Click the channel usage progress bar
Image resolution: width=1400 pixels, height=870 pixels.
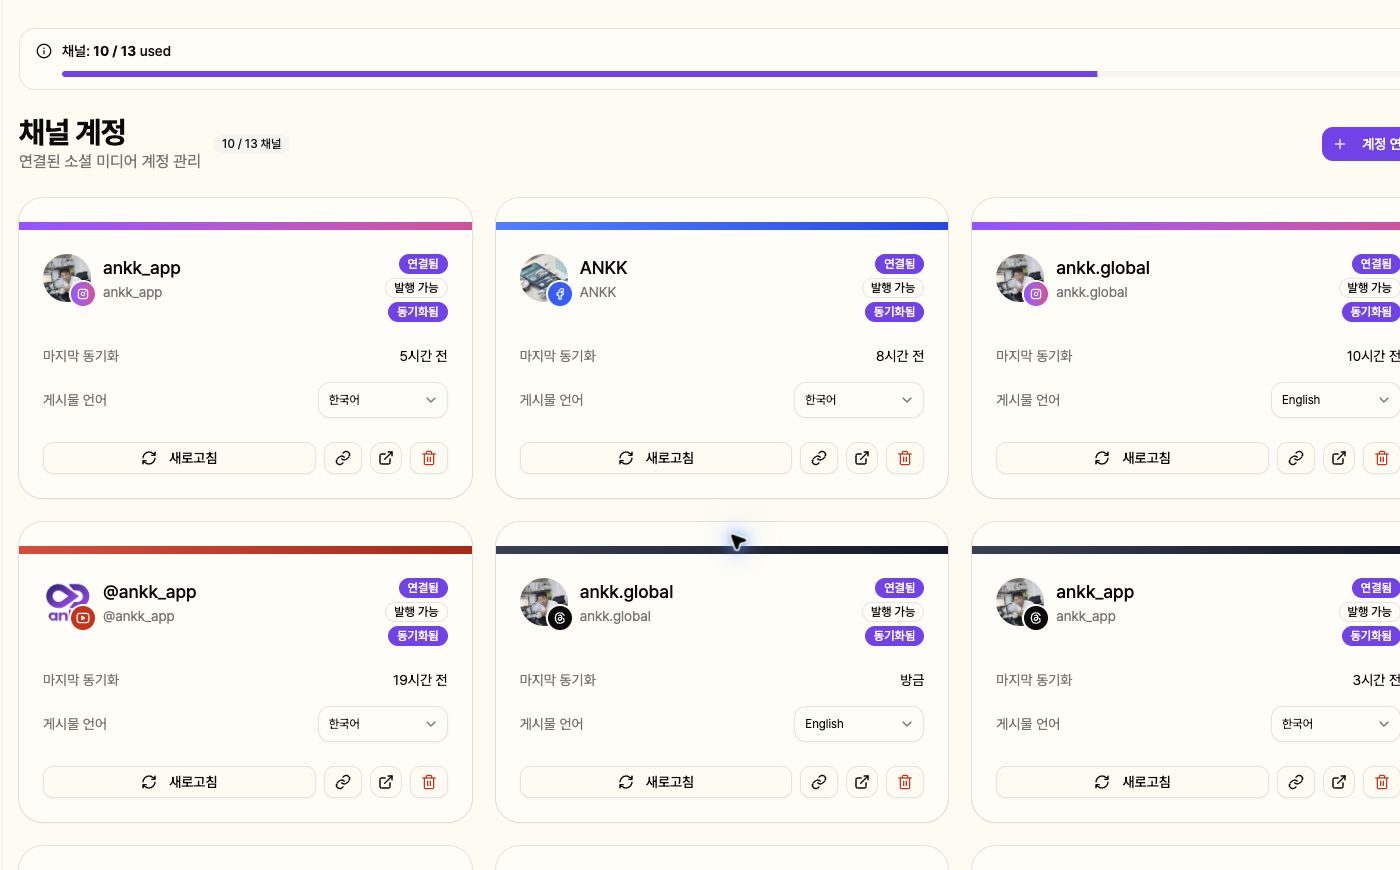pyautogui.click(x=731, y=74)
